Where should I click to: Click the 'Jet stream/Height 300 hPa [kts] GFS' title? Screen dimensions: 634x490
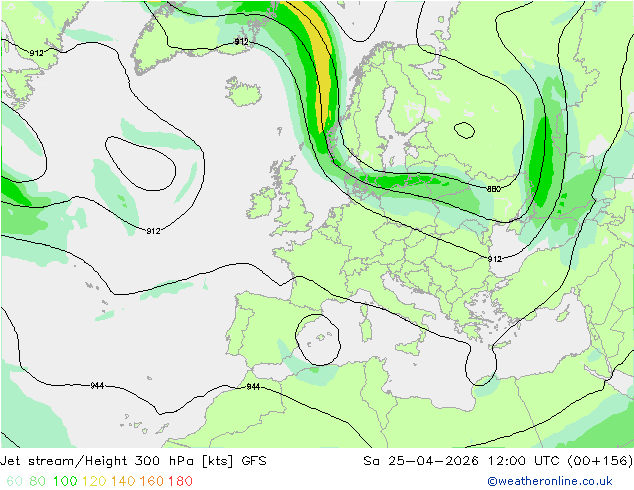click(x=133, y=461)
